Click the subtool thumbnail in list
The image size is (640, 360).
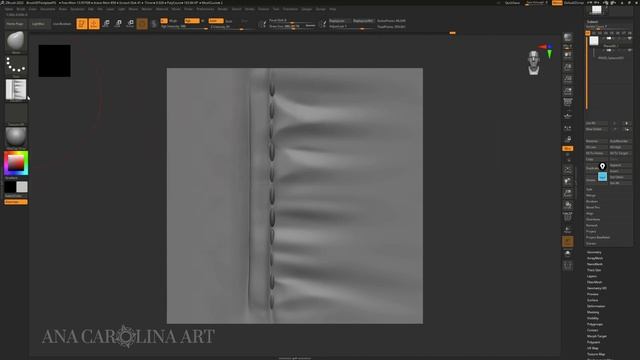594,41
